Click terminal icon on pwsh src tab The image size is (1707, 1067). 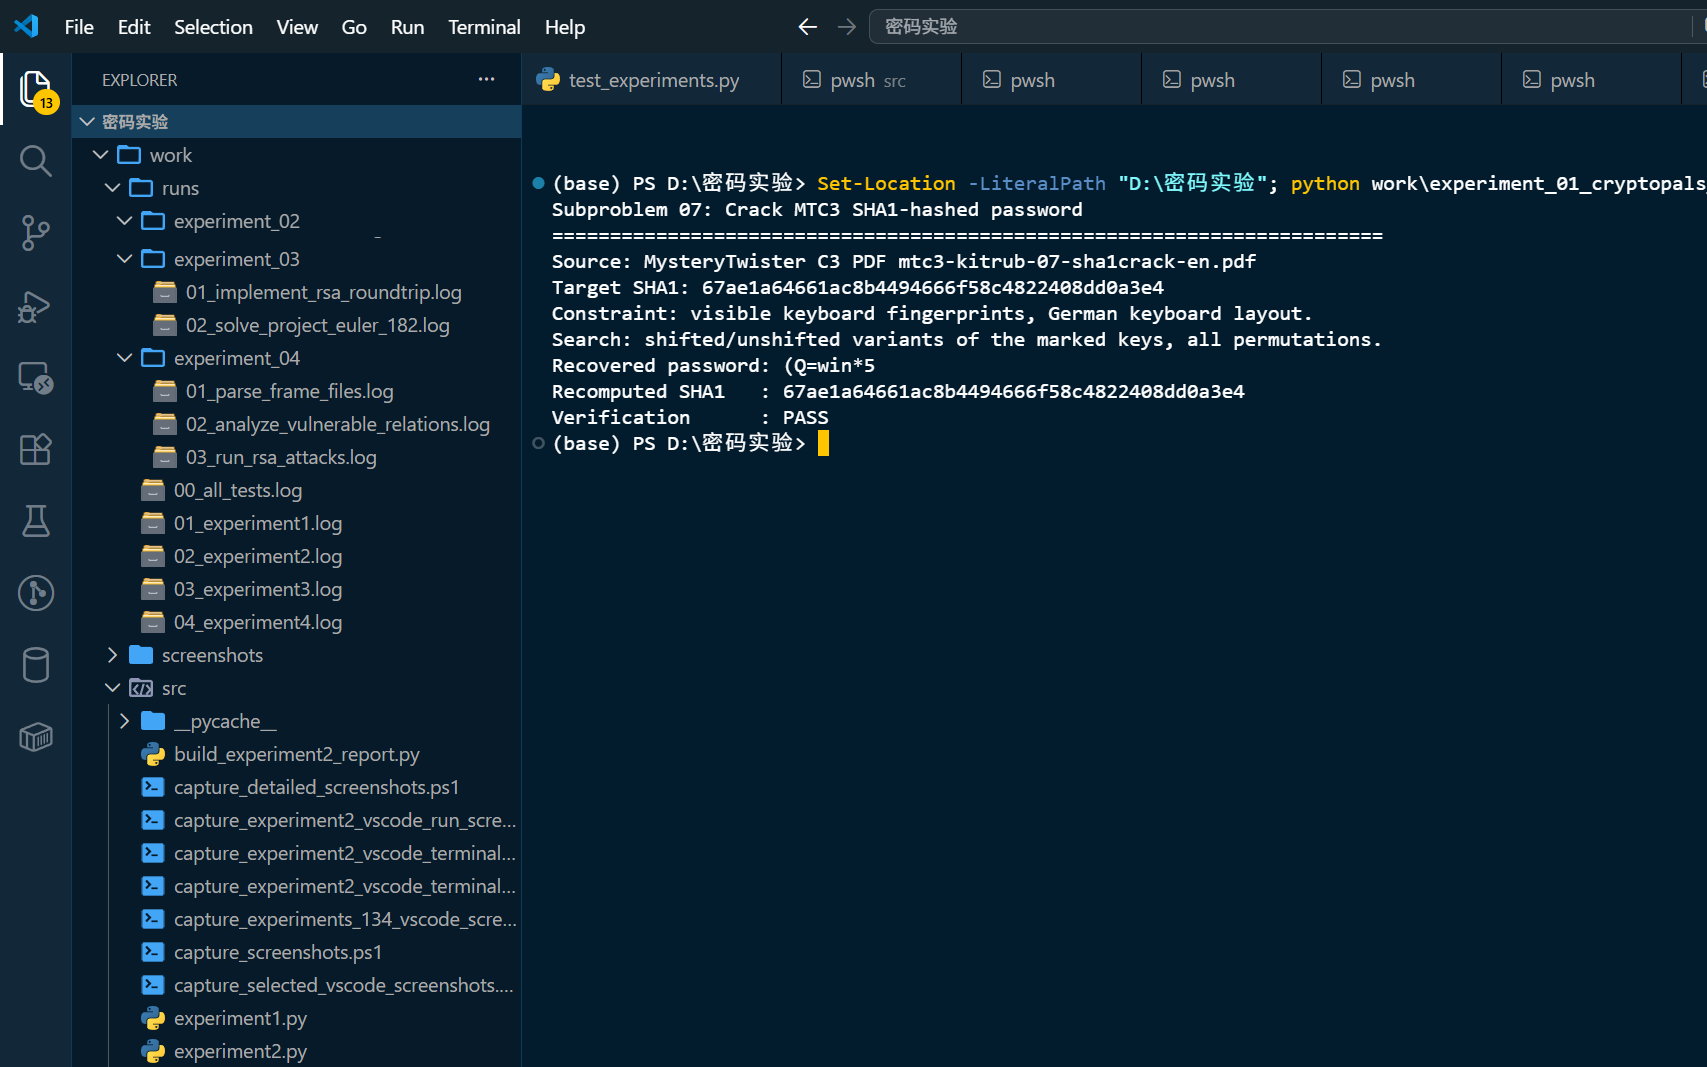click(812, 80)
